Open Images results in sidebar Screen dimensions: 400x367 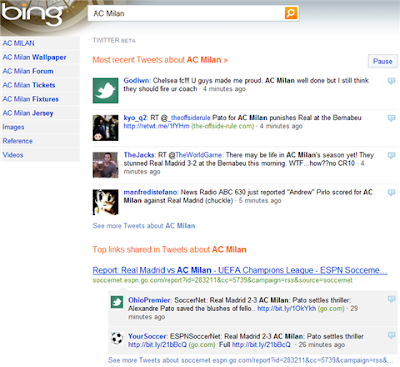tap(13, 127)
